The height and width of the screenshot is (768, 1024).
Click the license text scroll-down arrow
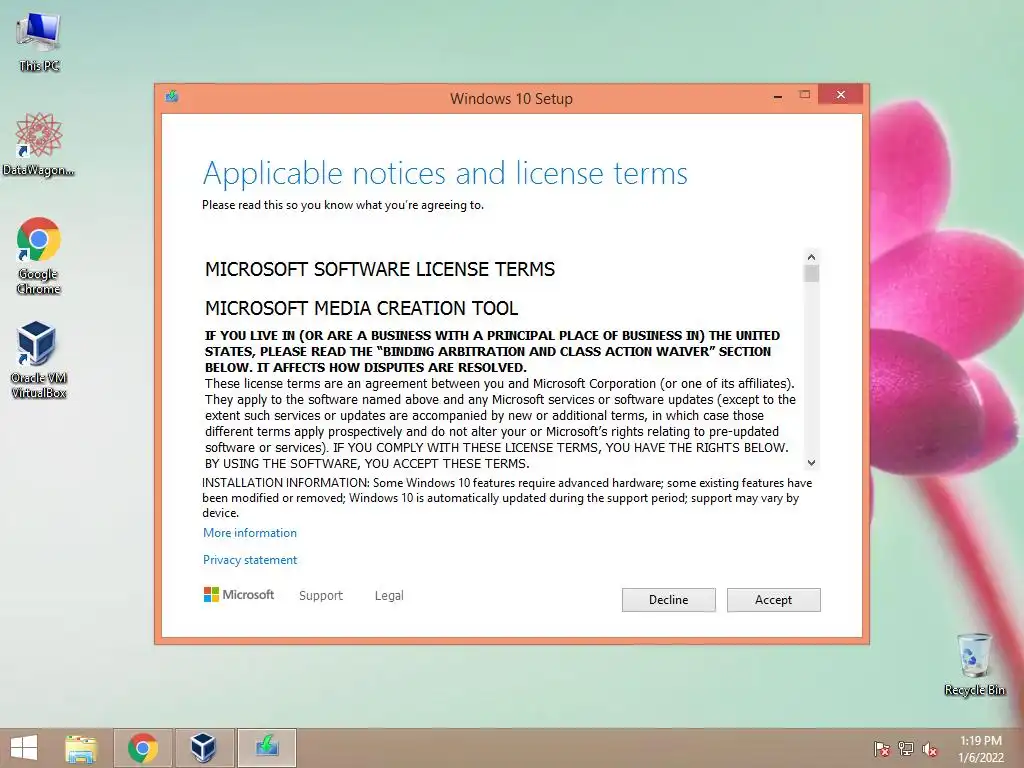click(811, 462)
